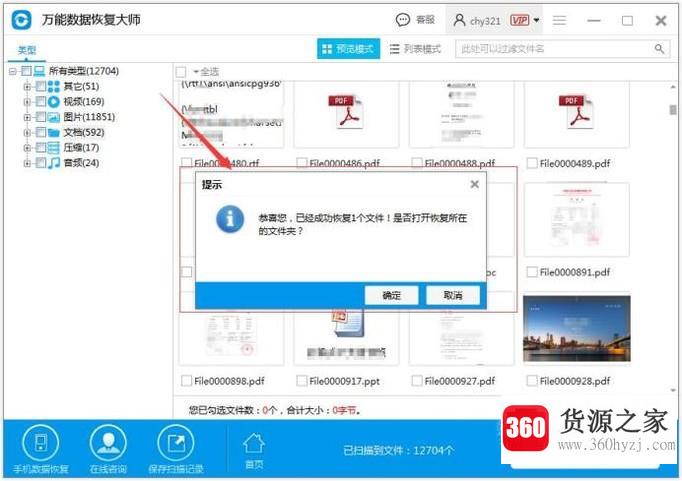Check the 视频(169) checkbox
The height and width of the screenshot is (481, 682).
tap(40, 101)
